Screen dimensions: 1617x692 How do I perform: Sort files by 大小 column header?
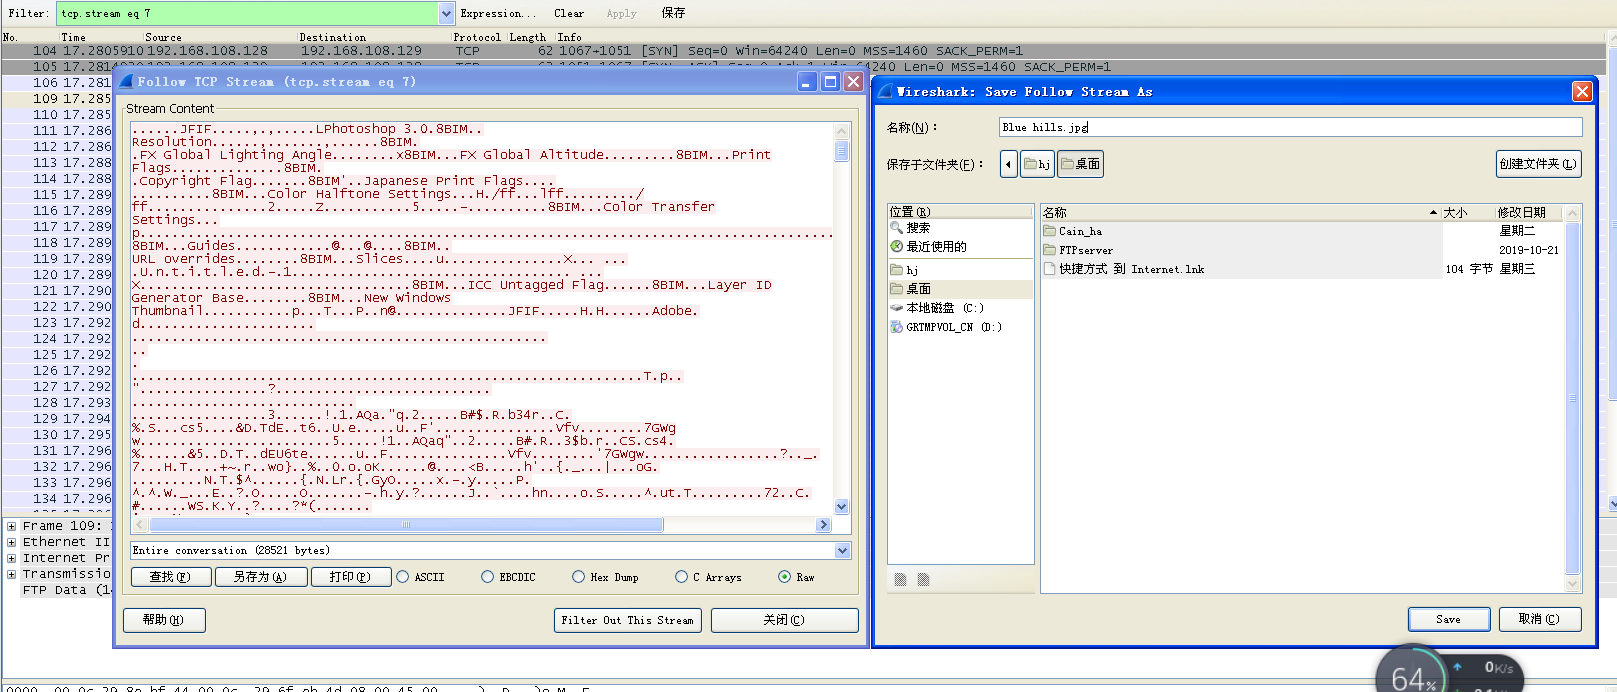pyautogui.click(x=1468, y=212)
